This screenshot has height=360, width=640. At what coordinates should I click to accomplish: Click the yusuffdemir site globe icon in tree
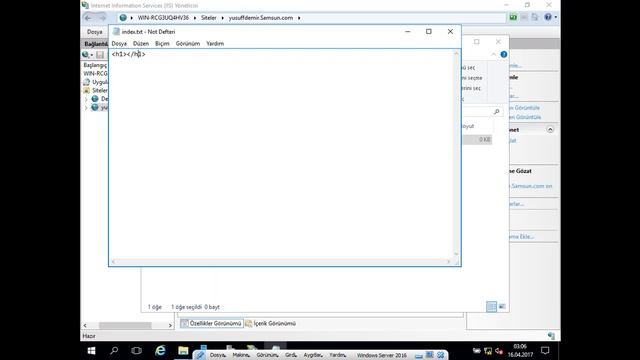(95, 107)
